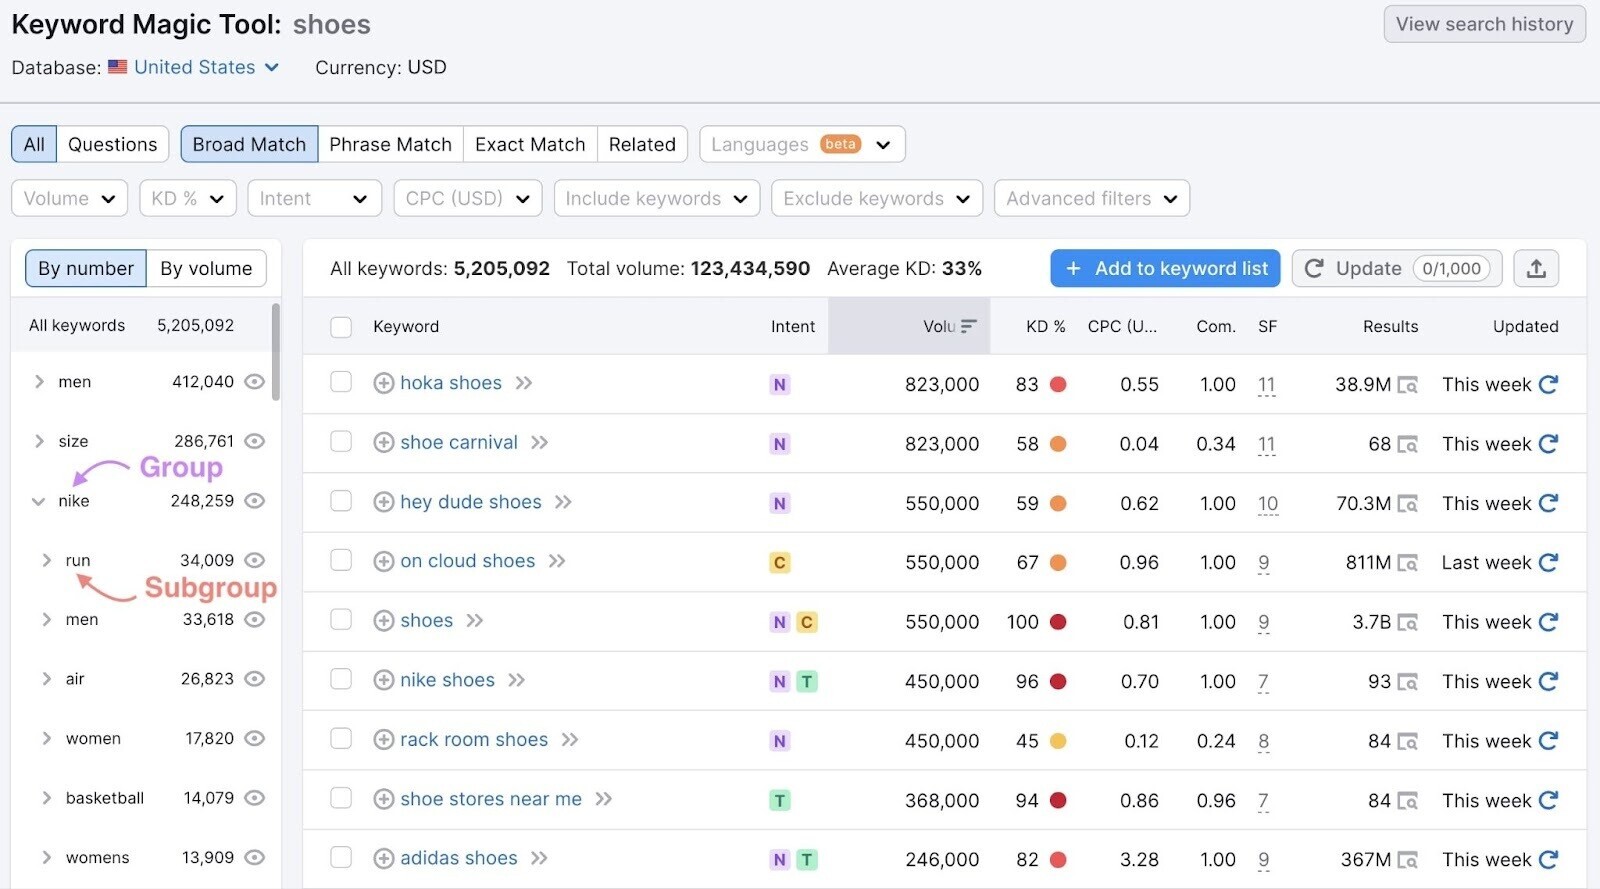The height and width of the screenshot is (889, 1600).
Task: Open double-arrow details for hoka shoes
Action: [524, 383]
